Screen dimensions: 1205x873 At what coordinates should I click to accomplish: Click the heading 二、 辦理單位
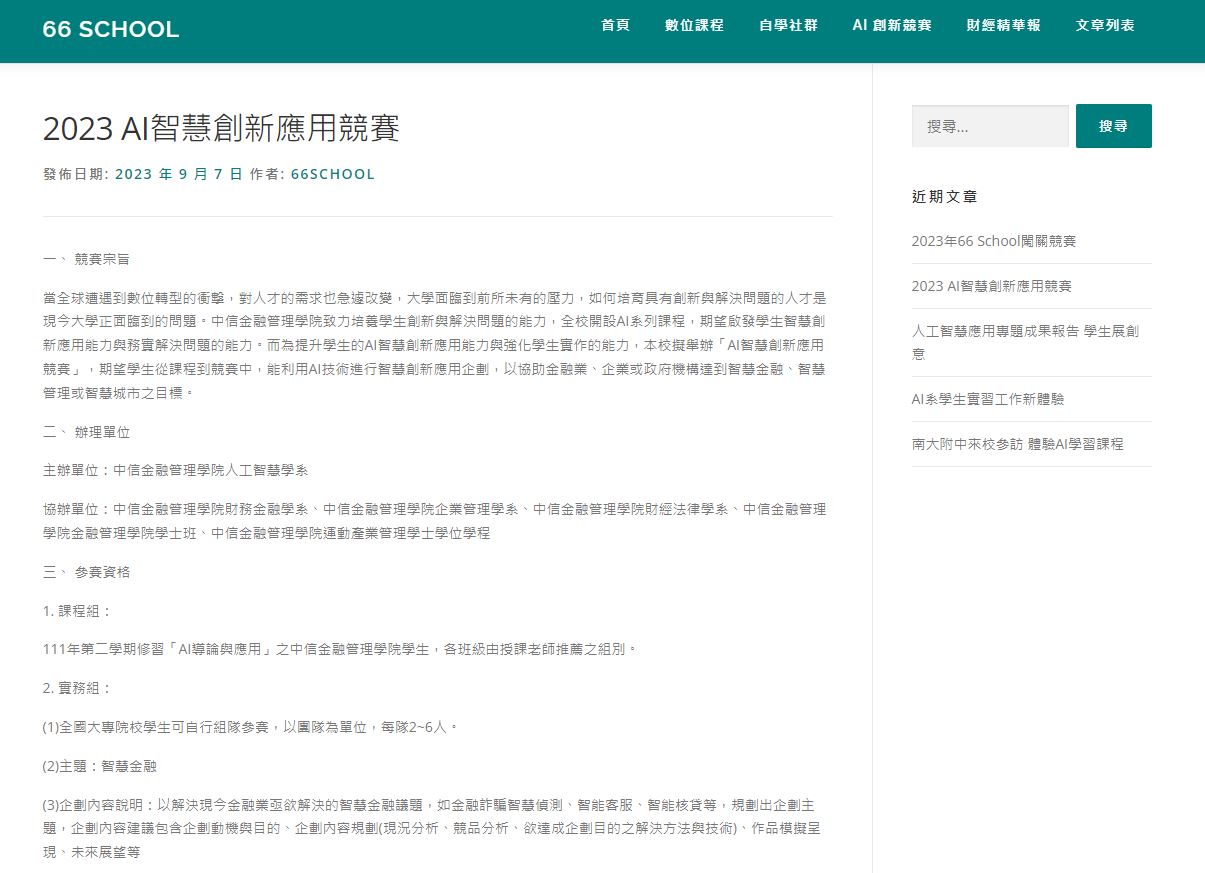(x=86, y=432)
